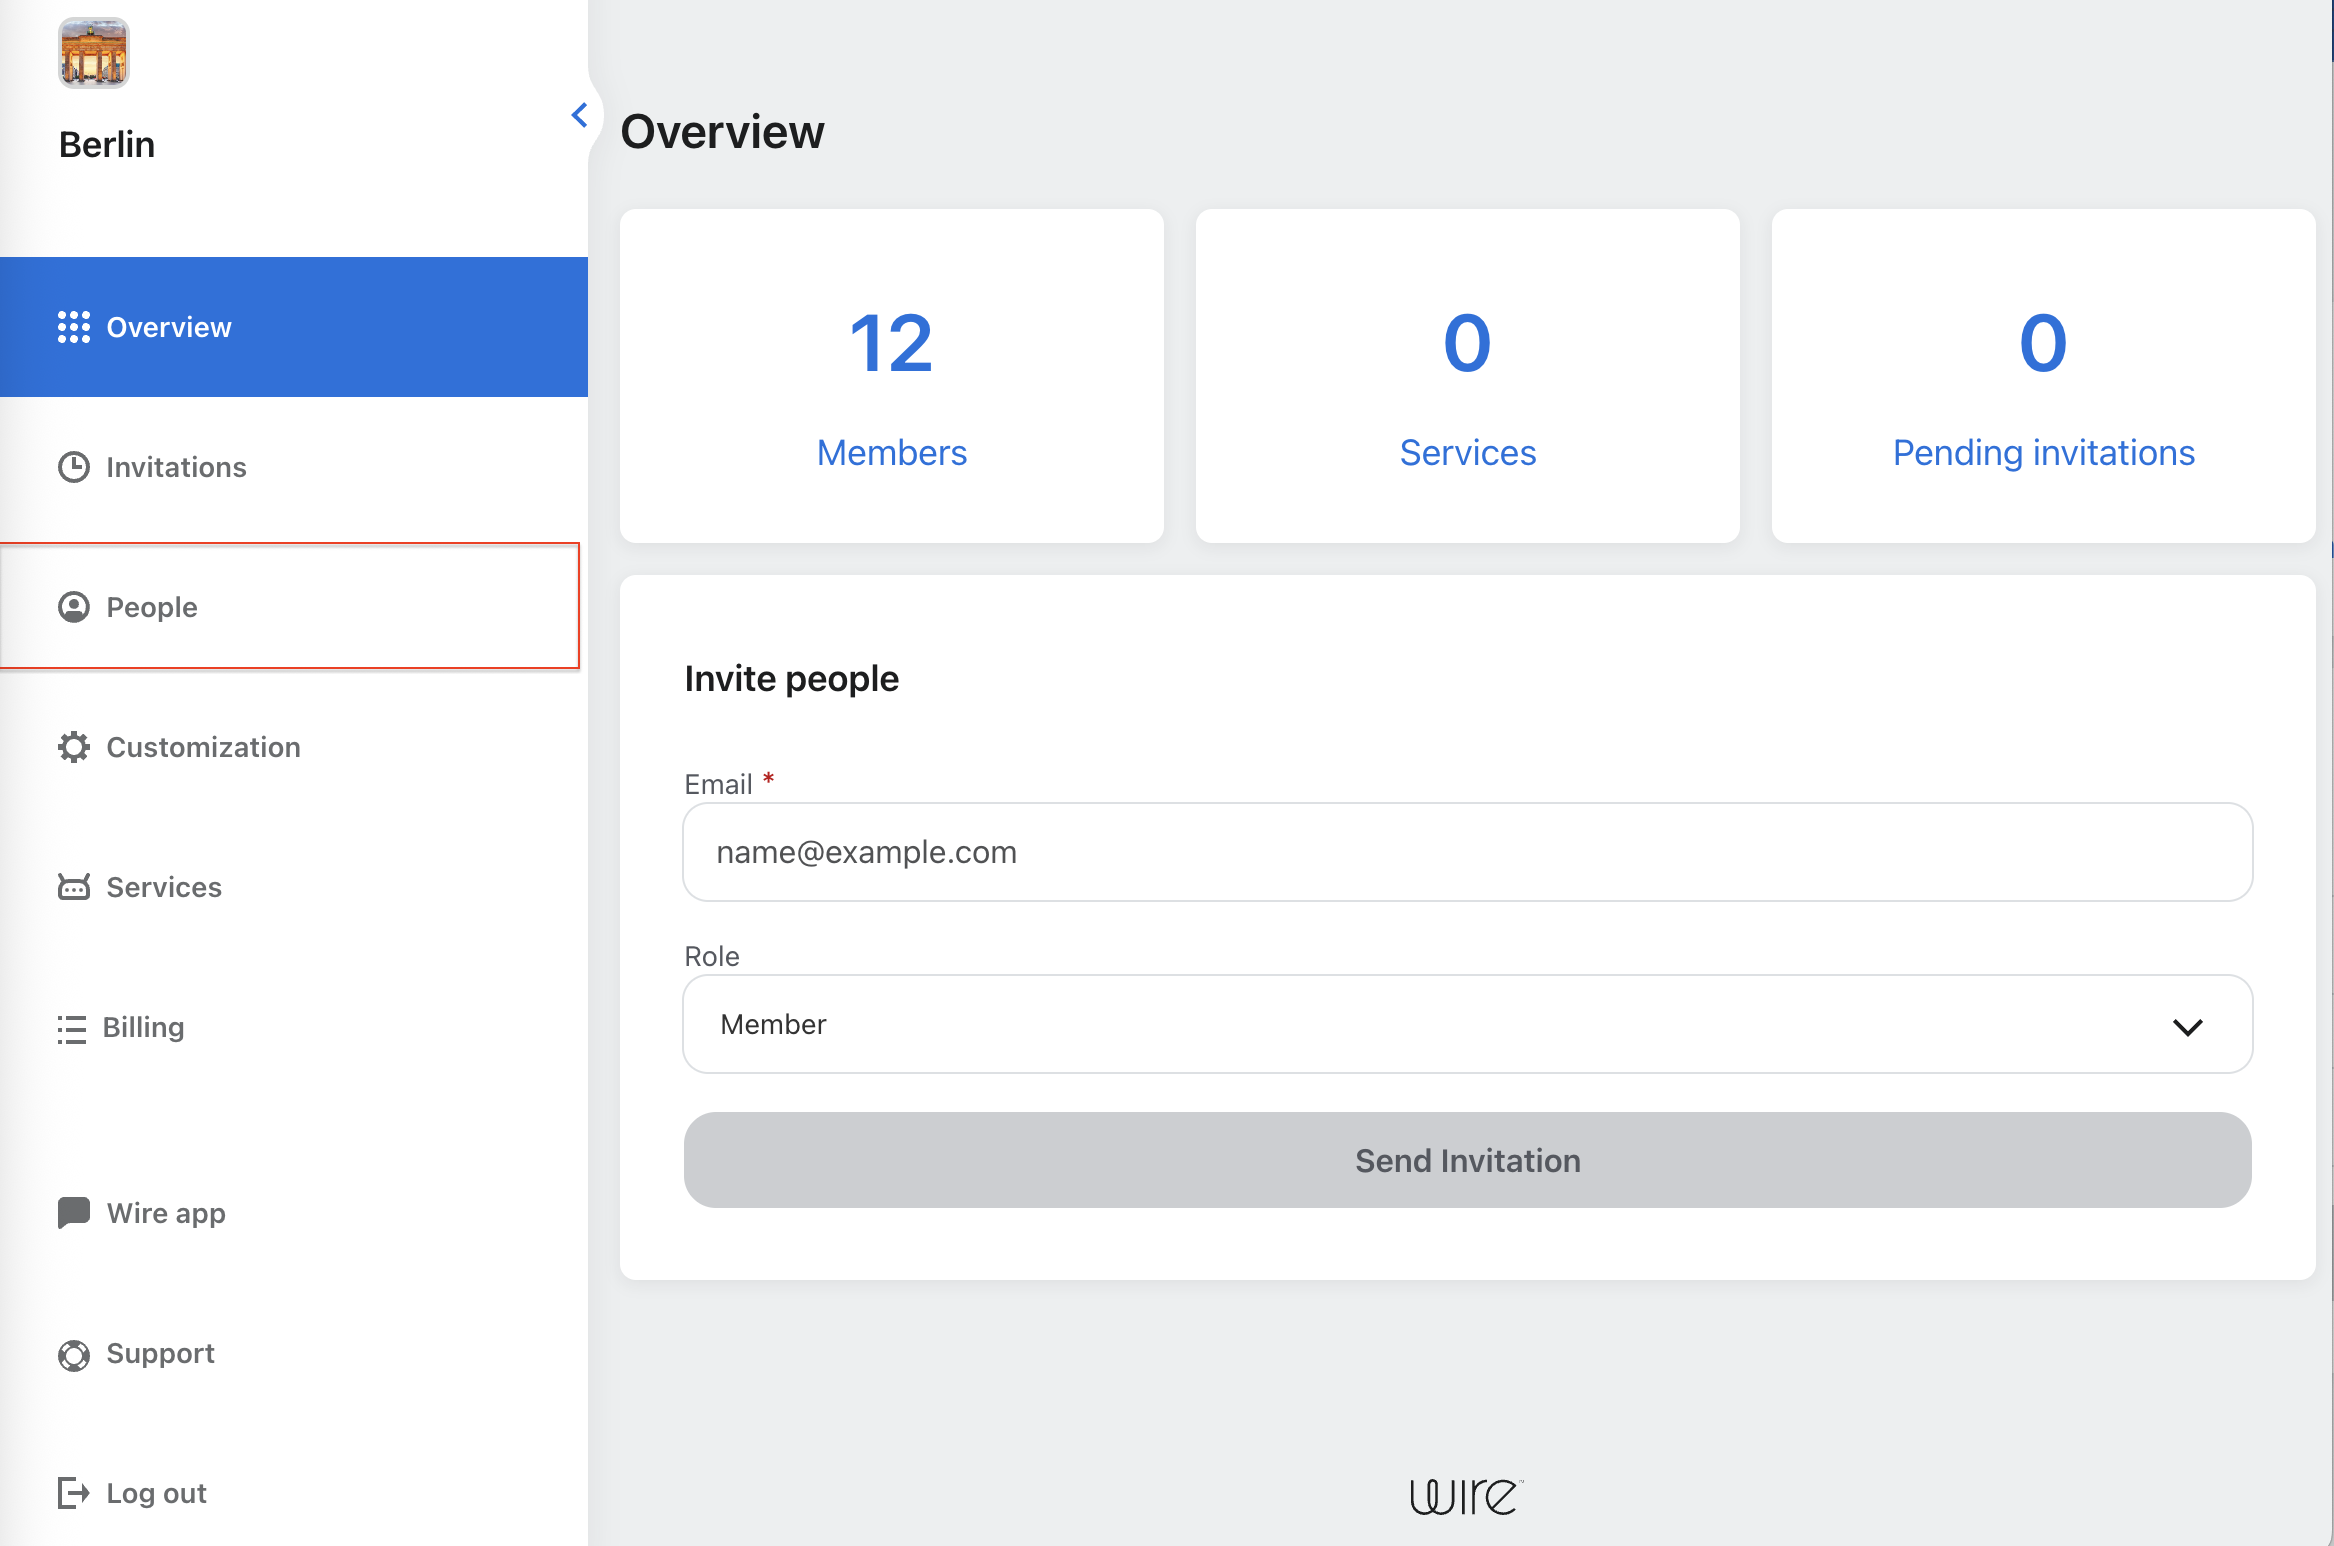Click the Send Invitation button
This screenshot has height=1546, width=2334.
tap(1468, 1160)
